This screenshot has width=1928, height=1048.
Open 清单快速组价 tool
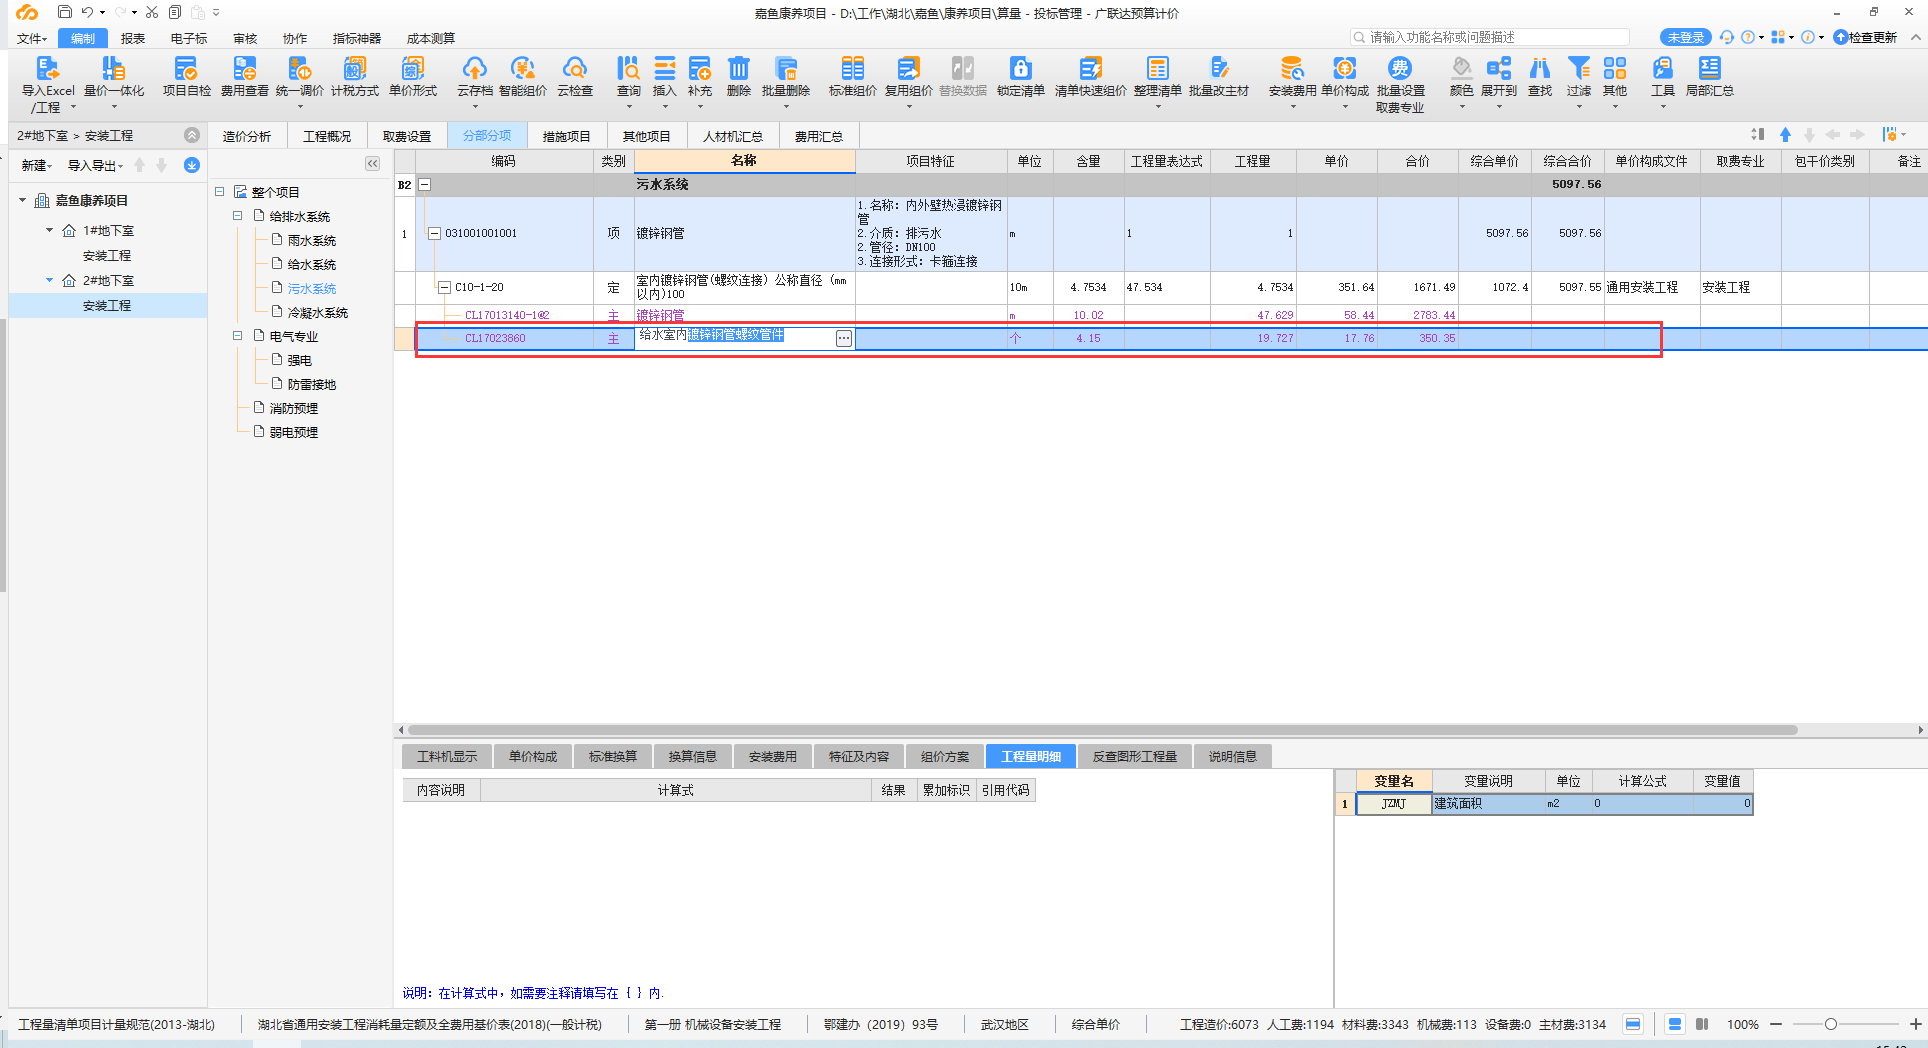pos(1090,77)
